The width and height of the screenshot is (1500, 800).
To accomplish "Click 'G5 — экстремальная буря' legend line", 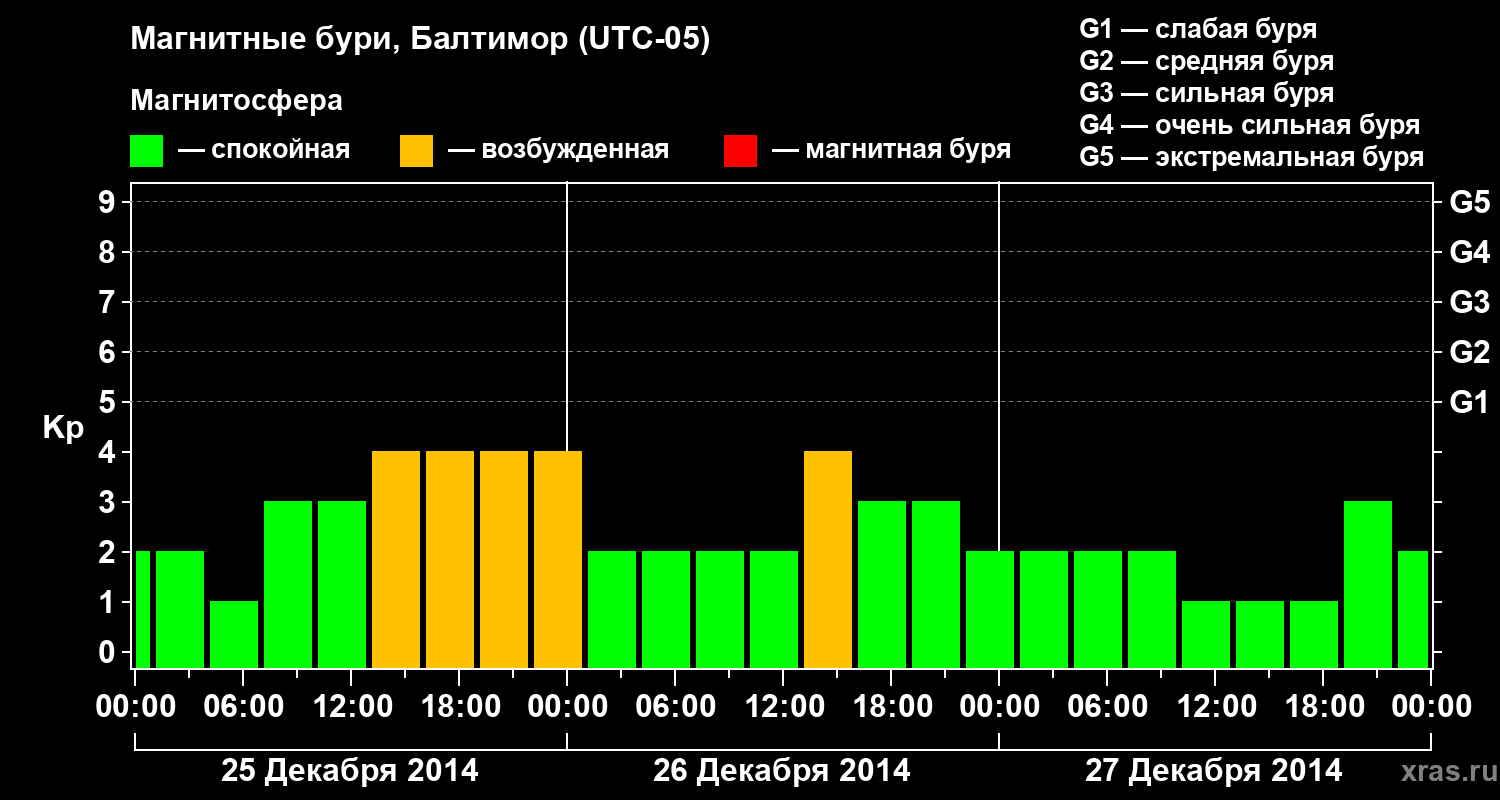I will (1252, 157).
